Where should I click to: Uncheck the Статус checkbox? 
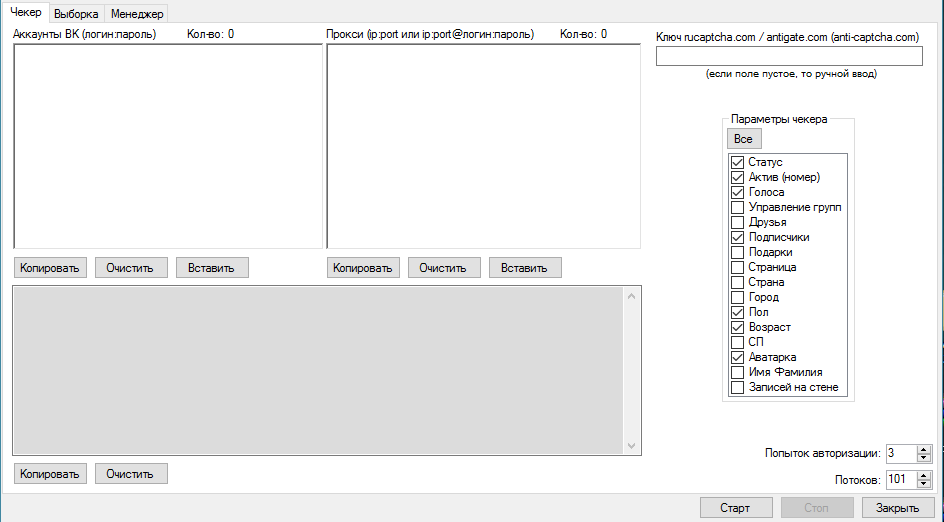[738, 162]
